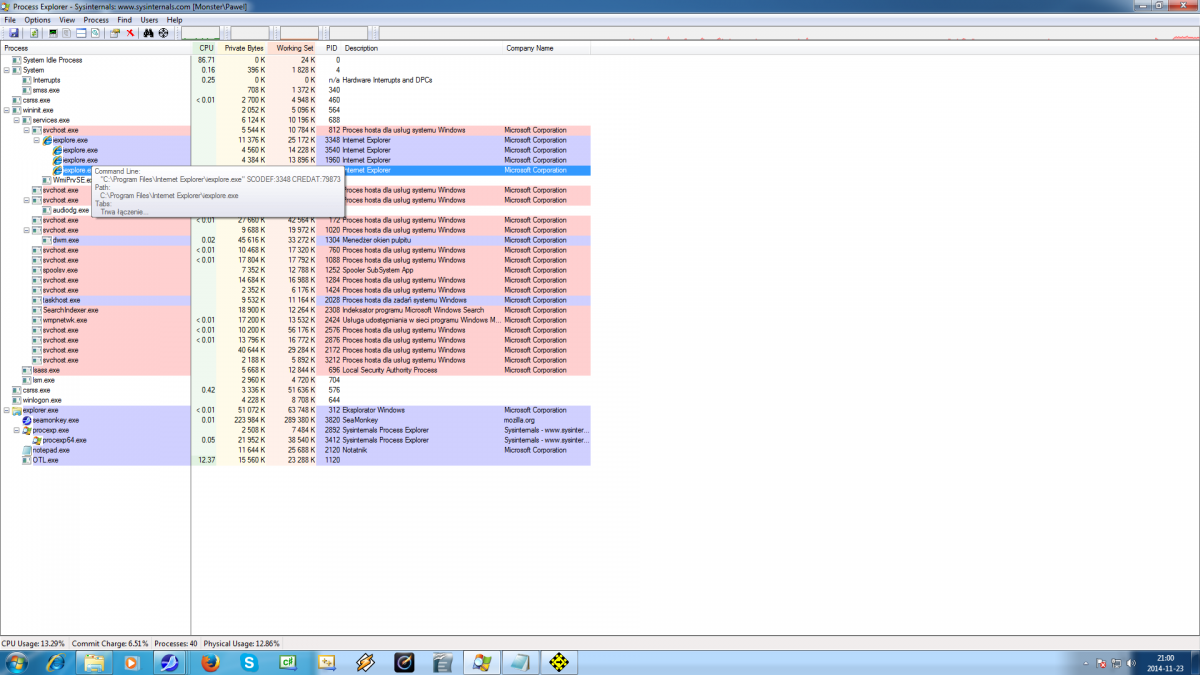Click the Action Center flag tray icon
The width and height of the screenshot is (1200, 675).
1101,662
